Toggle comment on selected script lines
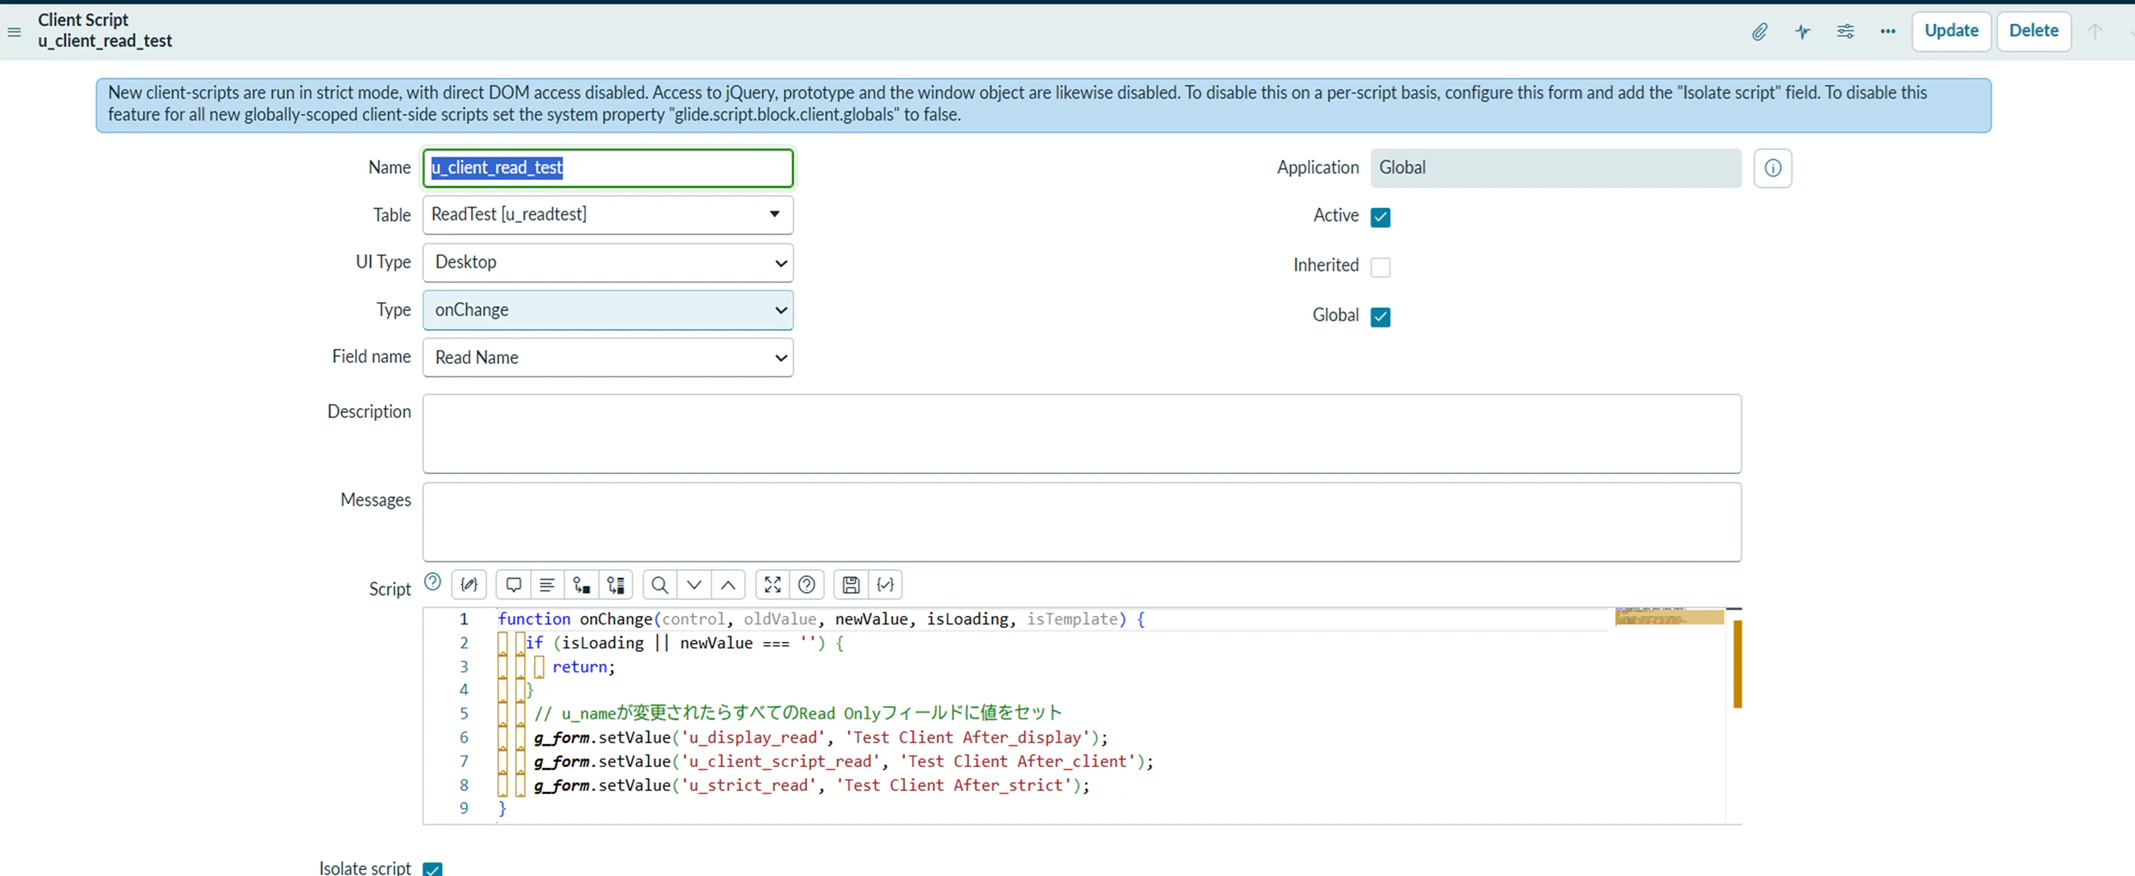2135x876 pixels. (x=513, y=585)
